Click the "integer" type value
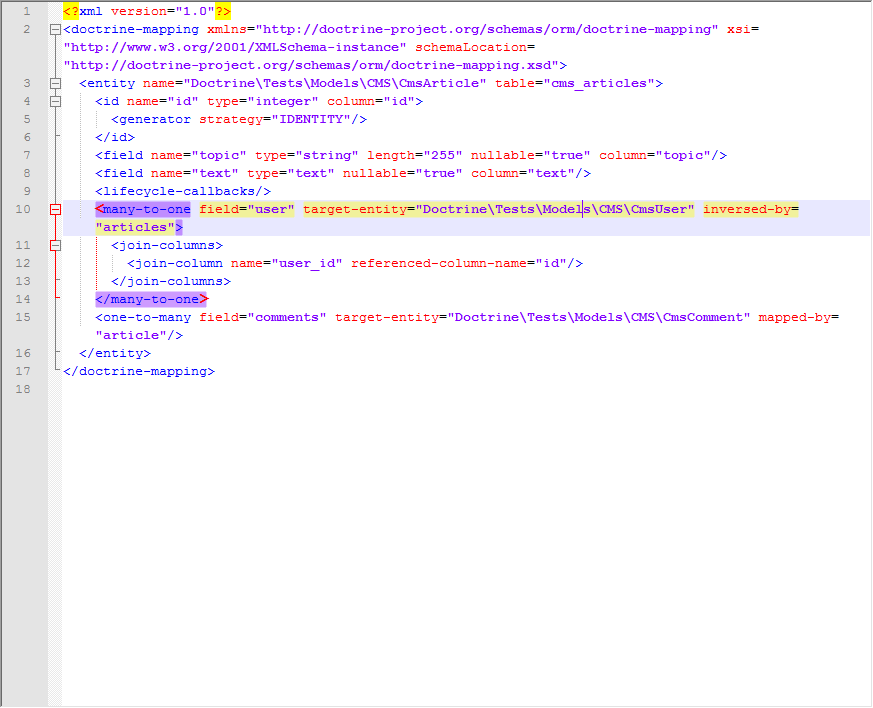 283,101
